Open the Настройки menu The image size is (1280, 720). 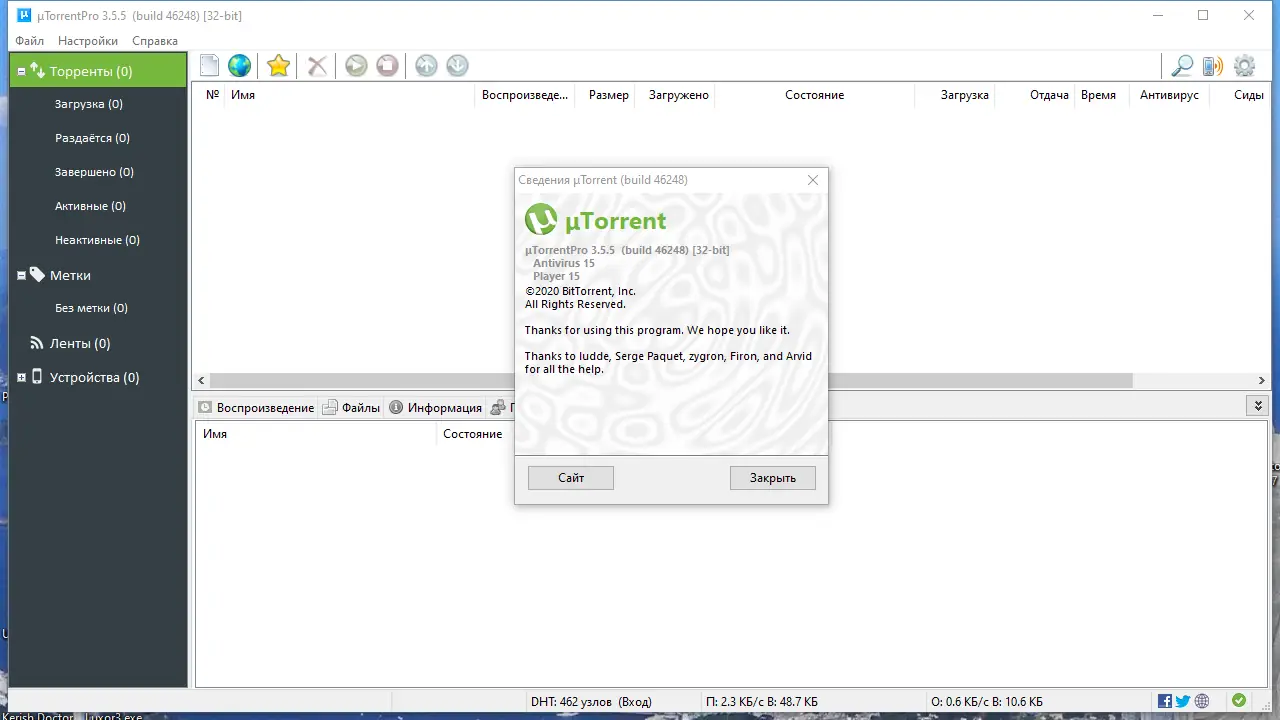[87, 41]
